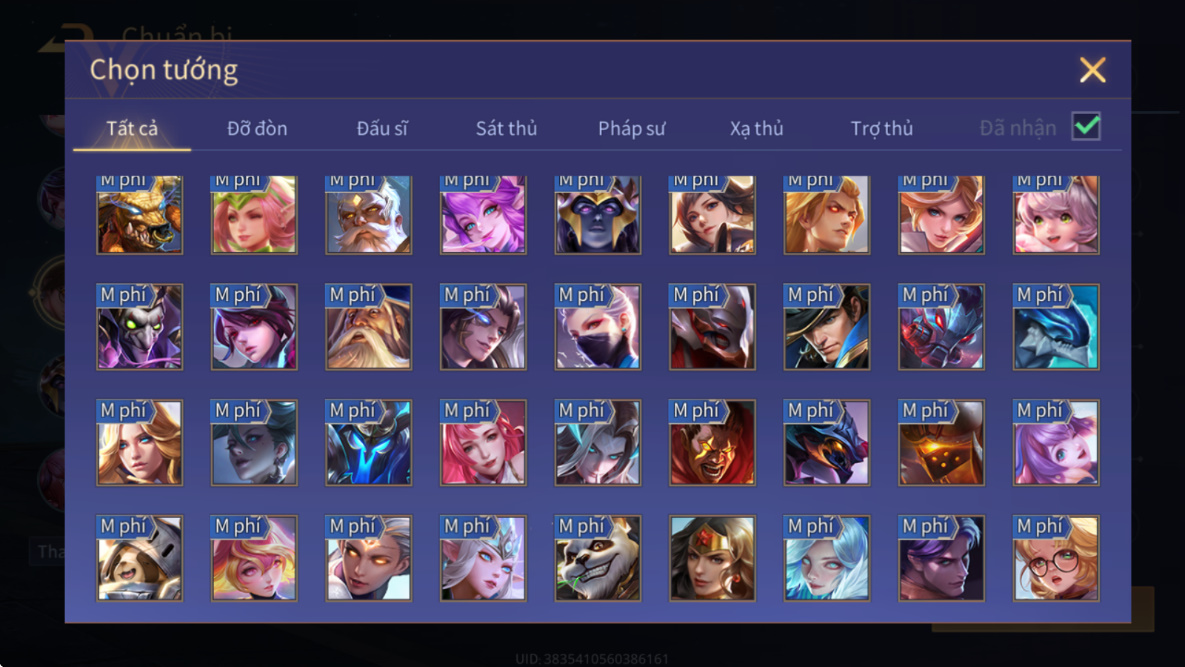Show the Pháp sư hero category
The height and width of the screenshot is (667, 1185).
click(x=632, y=128)
